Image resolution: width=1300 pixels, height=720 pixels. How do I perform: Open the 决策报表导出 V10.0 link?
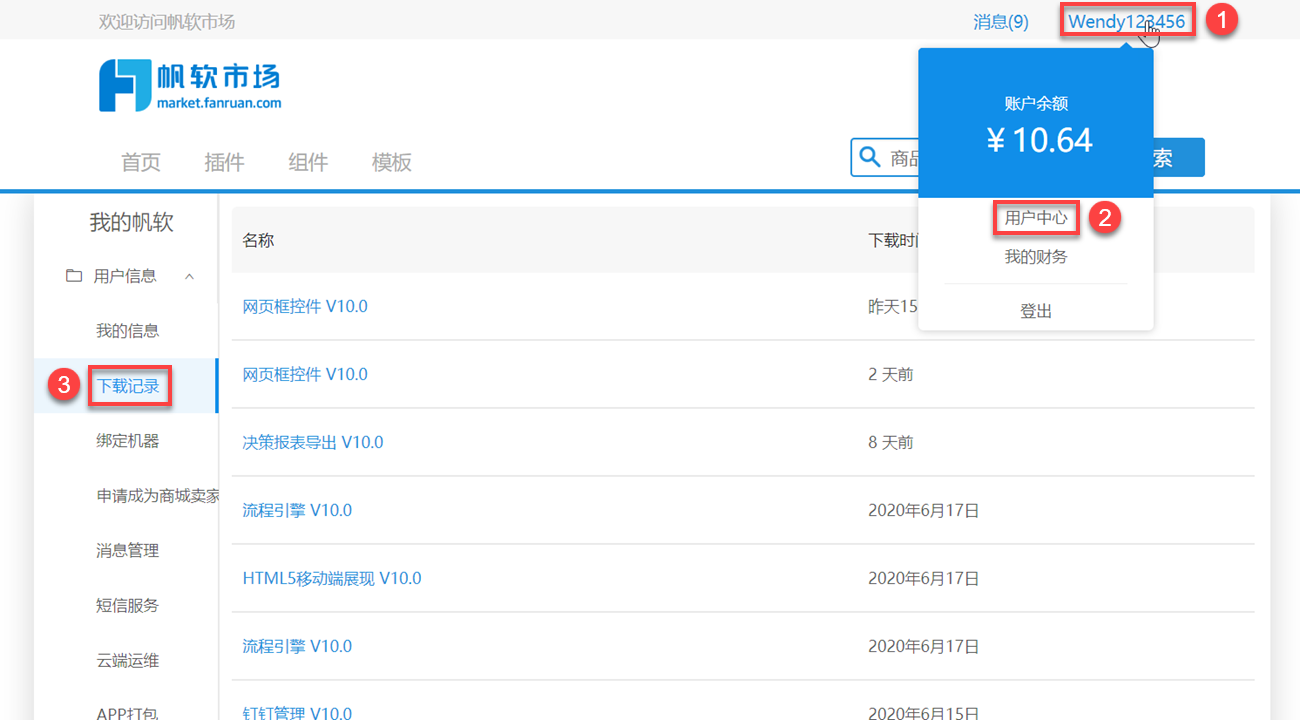(x=313, y=442)
